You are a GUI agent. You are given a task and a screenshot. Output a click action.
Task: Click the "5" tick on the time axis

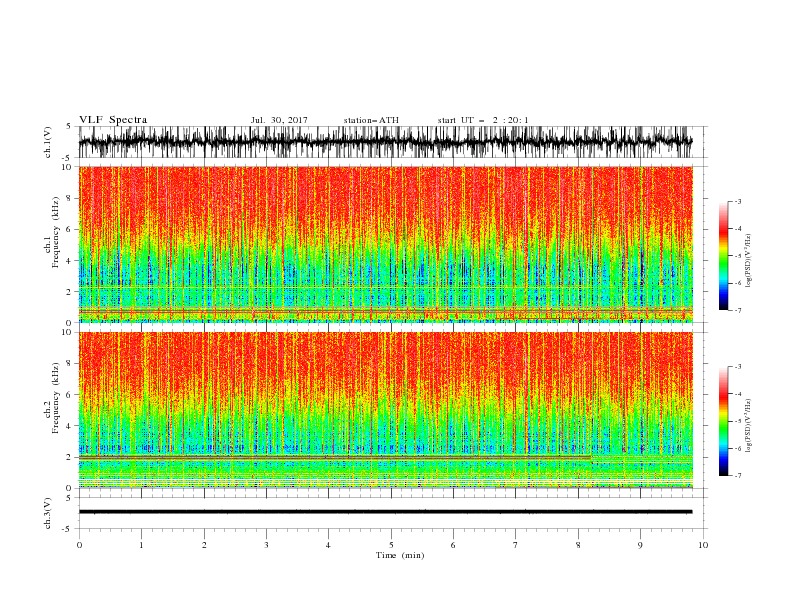pos(391,545)
